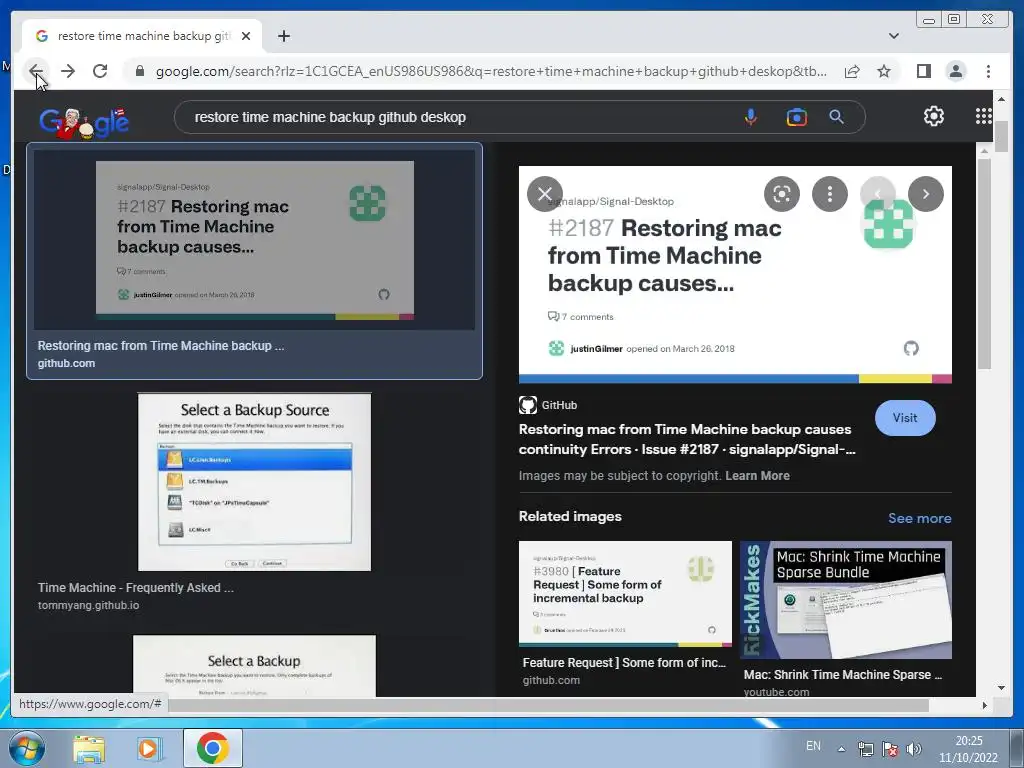The image size is (1024, 768).
Task: Search by voice using the microphone icon
Action: 750,117
